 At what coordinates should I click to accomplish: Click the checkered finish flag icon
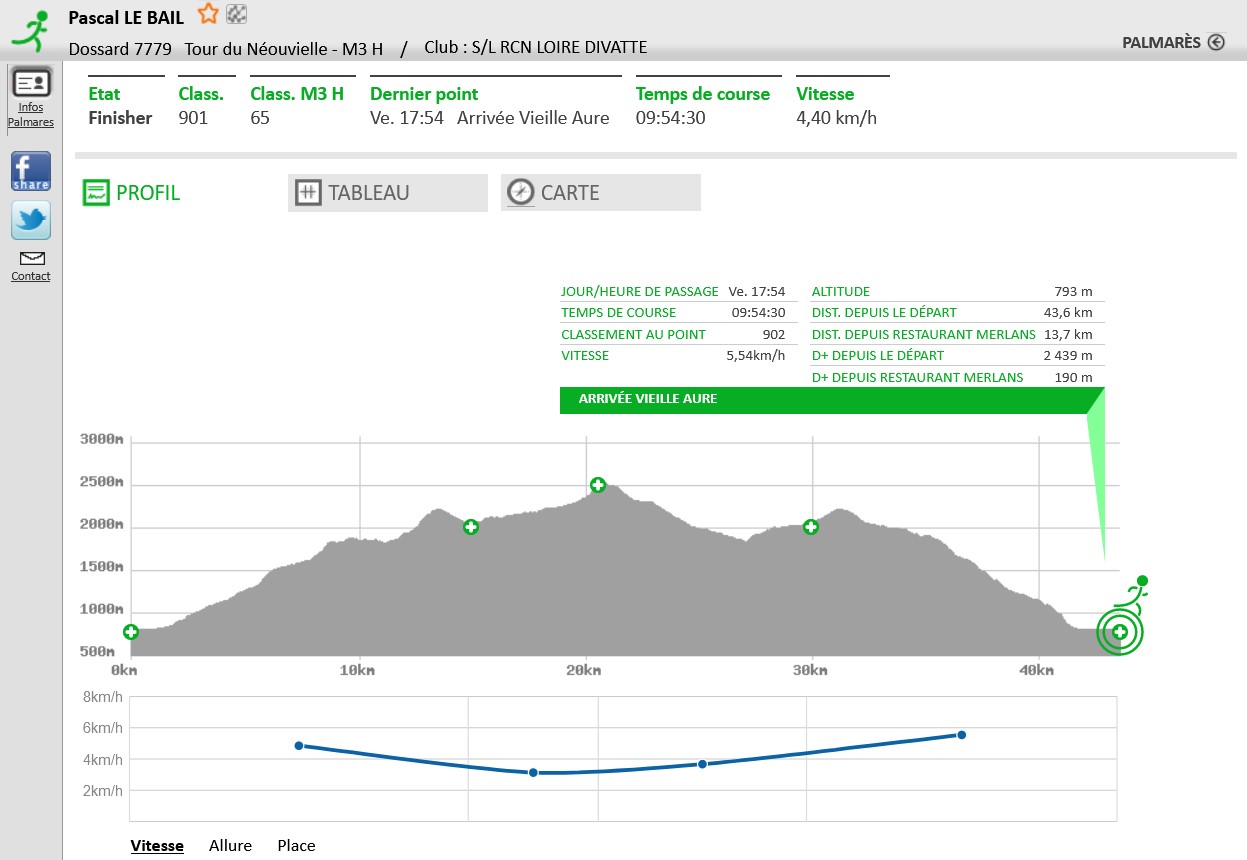coord(237,14)
